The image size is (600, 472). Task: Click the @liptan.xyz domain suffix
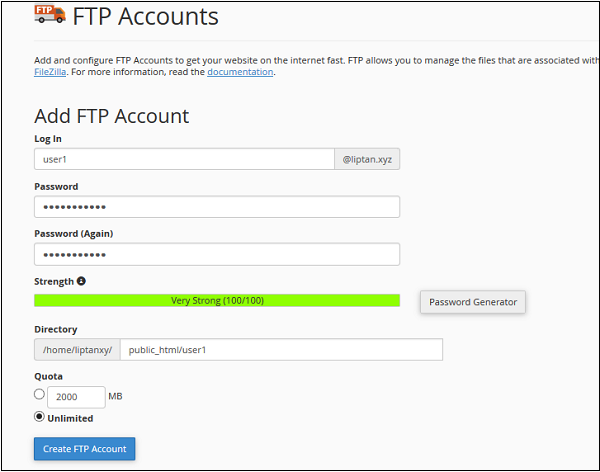coord(367,159)
